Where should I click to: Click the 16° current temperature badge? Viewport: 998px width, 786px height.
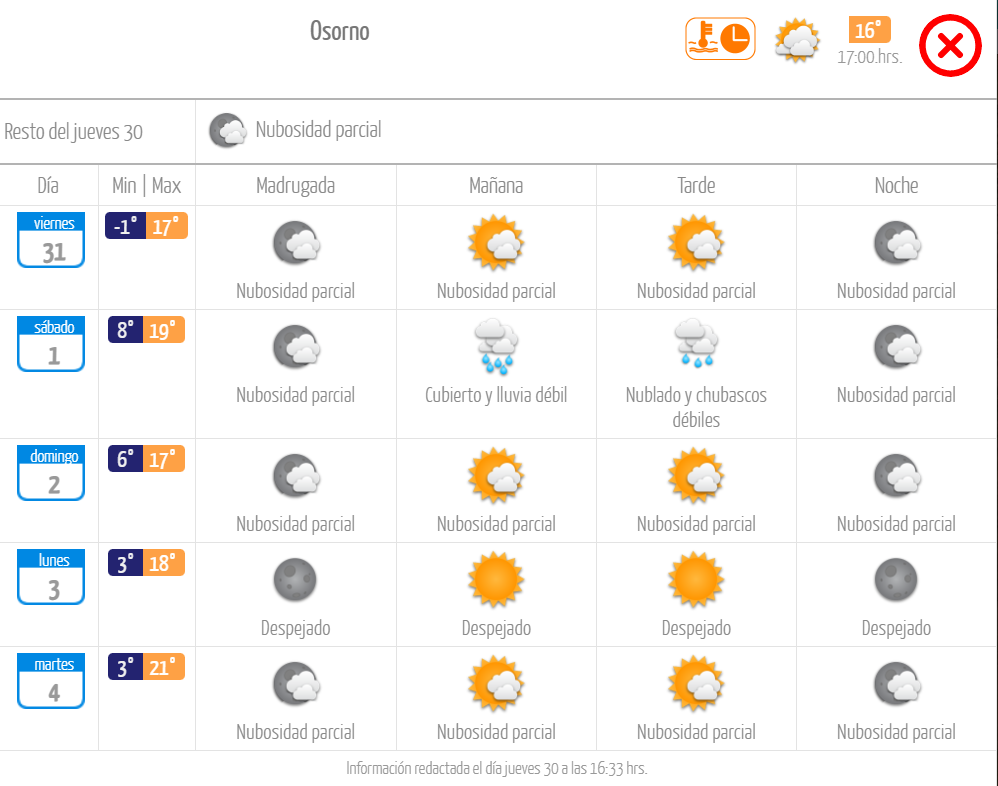pyautogui.click(x=868, y=30)
